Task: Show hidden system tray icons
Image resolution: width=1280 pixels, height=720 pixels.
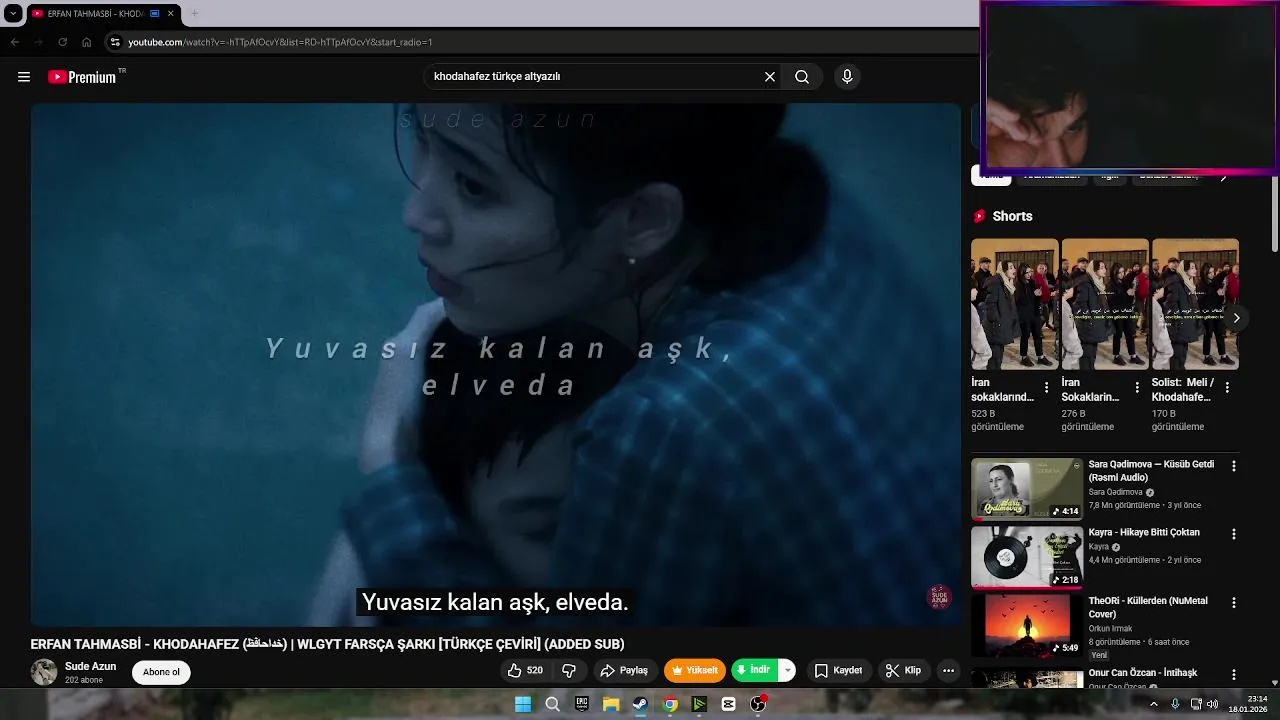Action: coord(1153,704)
